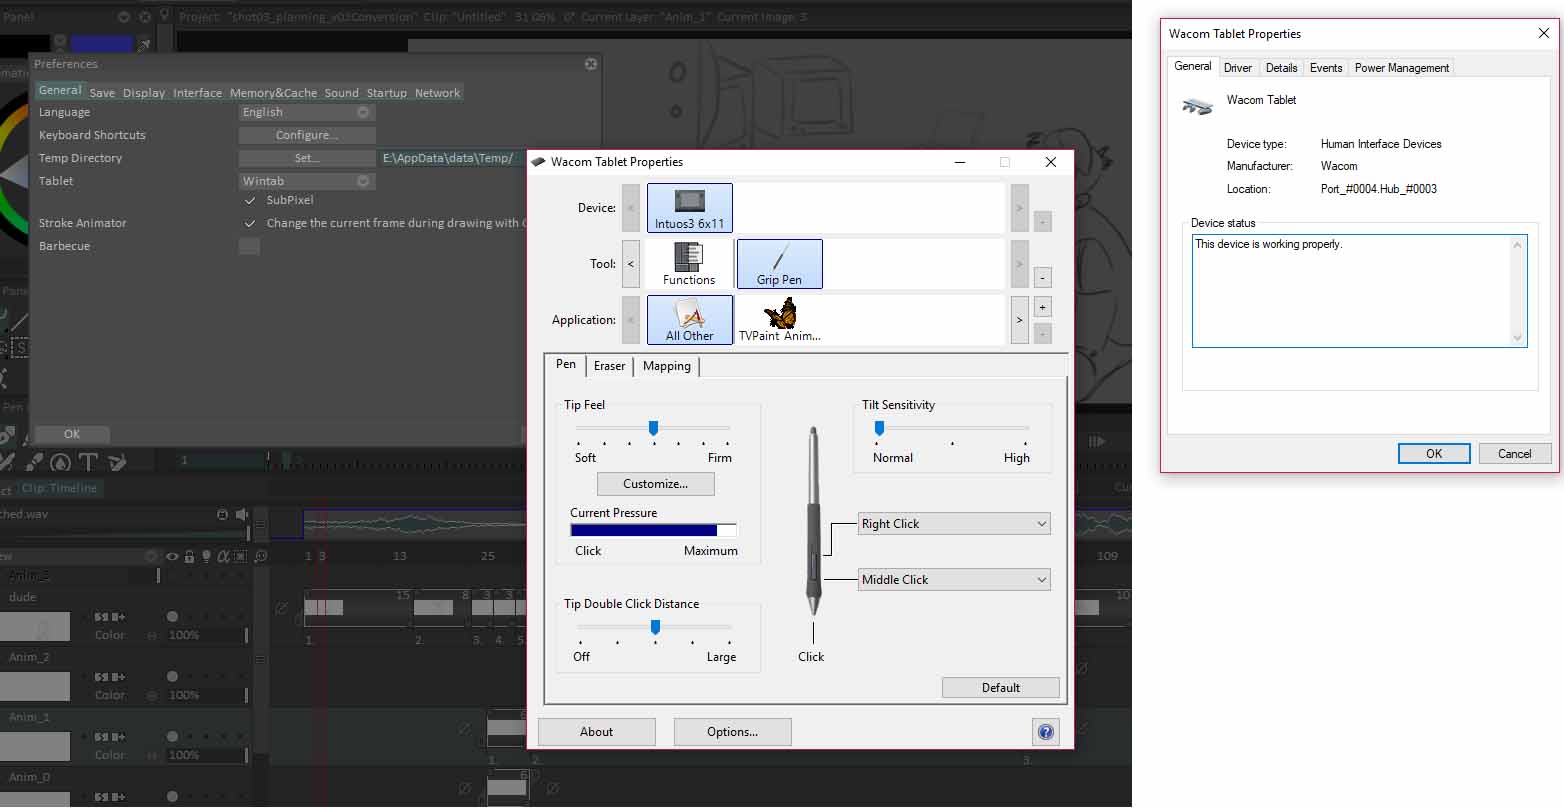Click the lock icon in the timeline header
Screen dimensions: 1564x808
189,556
